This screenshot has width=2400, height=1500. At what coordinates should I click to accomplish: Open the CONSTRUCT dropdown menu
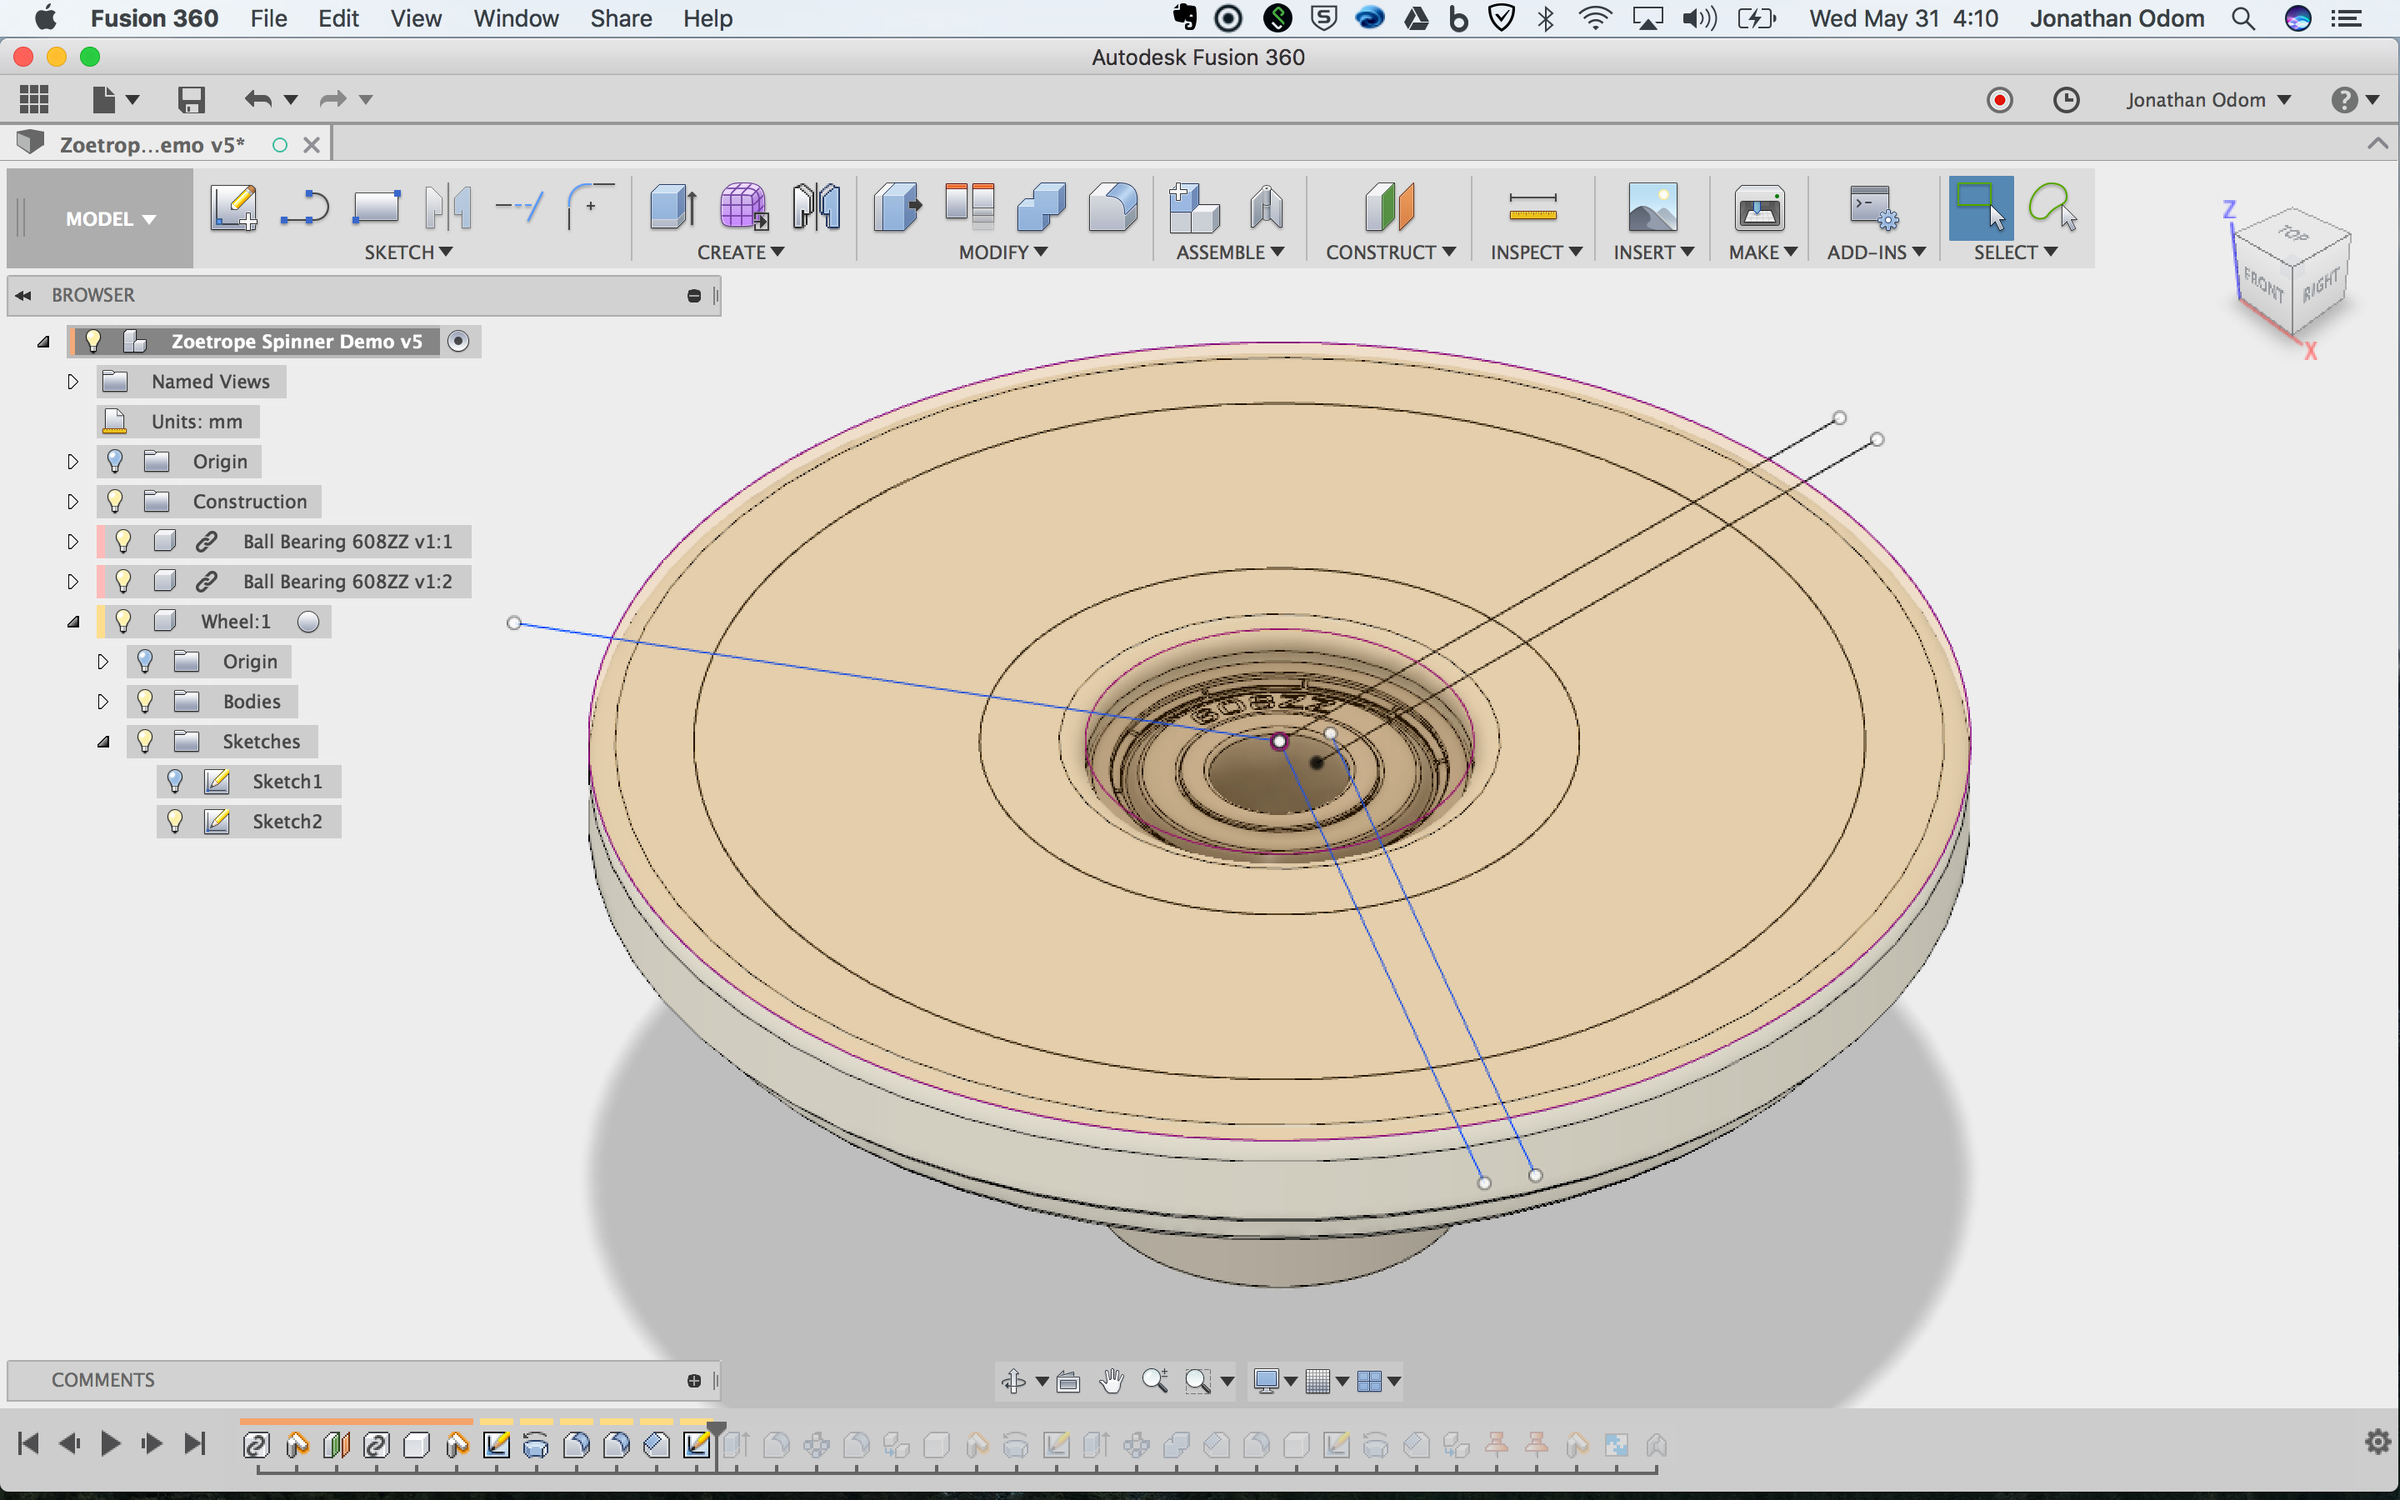tap(1390, 252)
